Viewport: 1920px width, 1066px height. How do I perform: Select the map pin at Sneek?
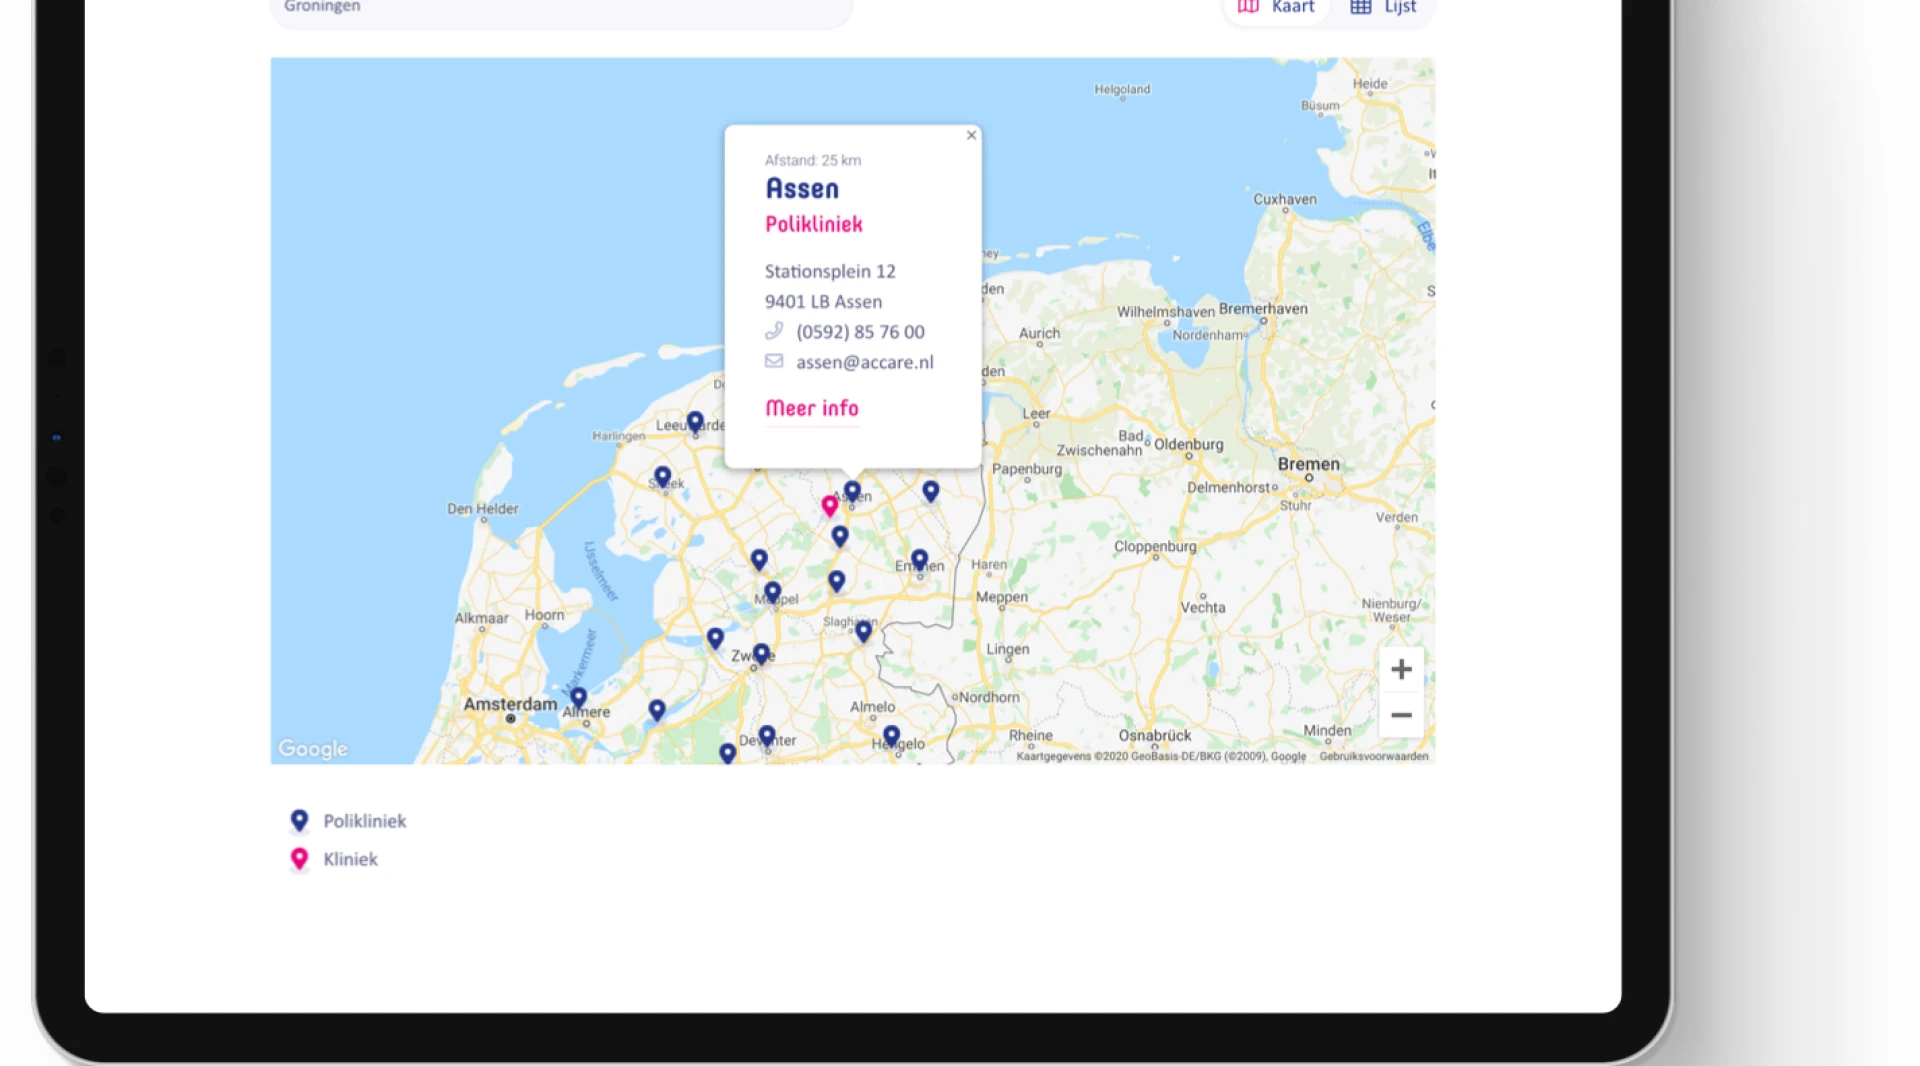pos(662,476)
